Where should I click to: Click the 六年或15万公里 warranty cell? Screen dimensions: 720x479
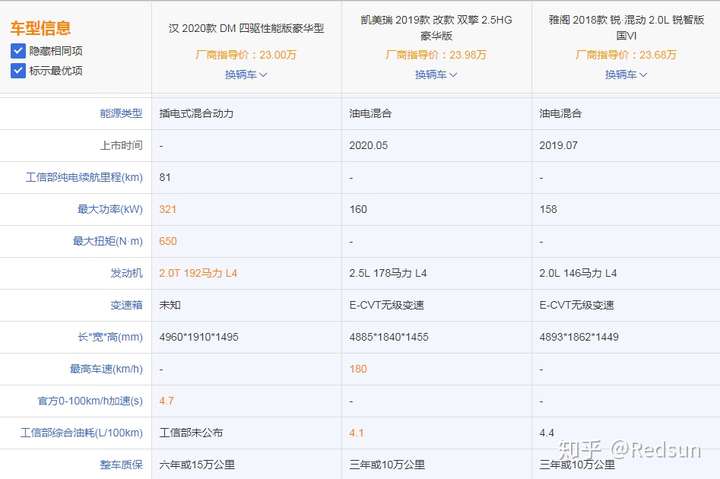pyautogui.click(x=197, y=465)
